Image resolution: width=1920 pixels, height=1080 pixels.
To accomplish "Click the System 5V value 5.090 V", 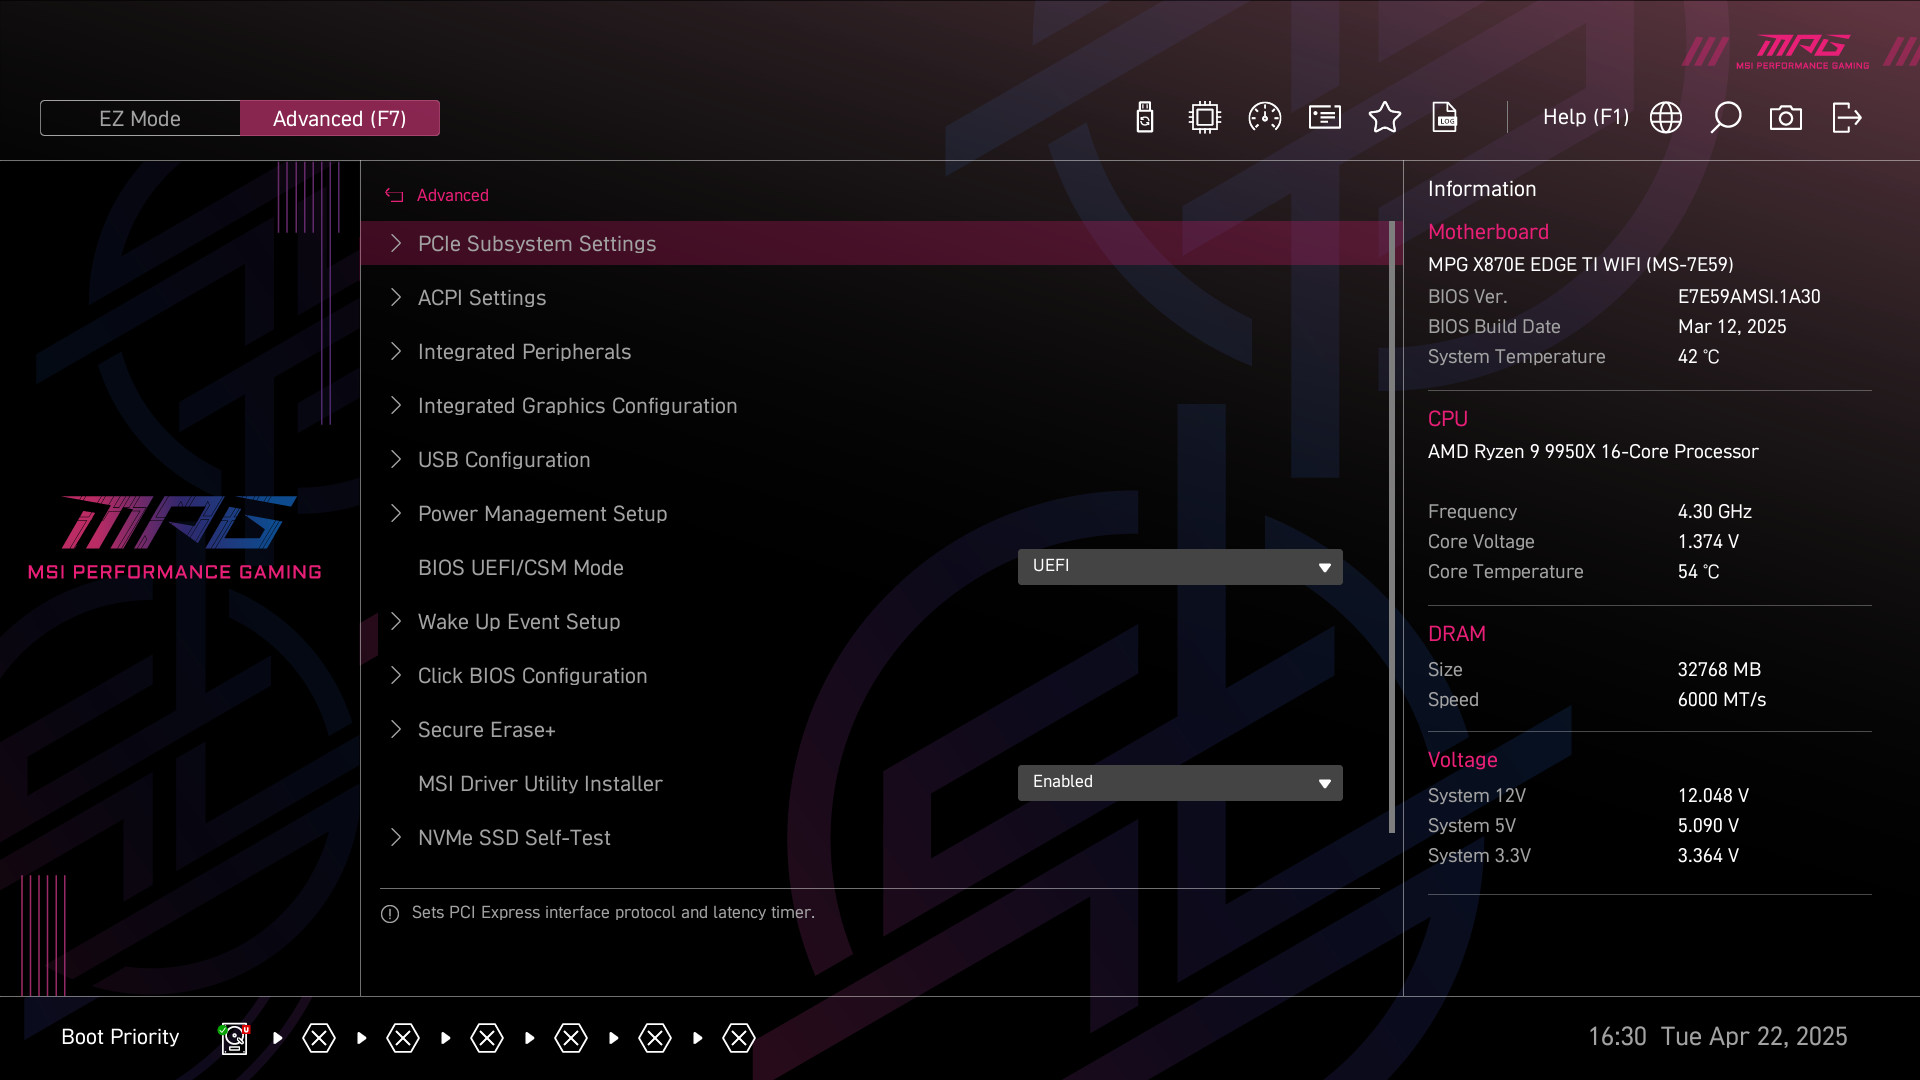I will [x=1708, y=826].
